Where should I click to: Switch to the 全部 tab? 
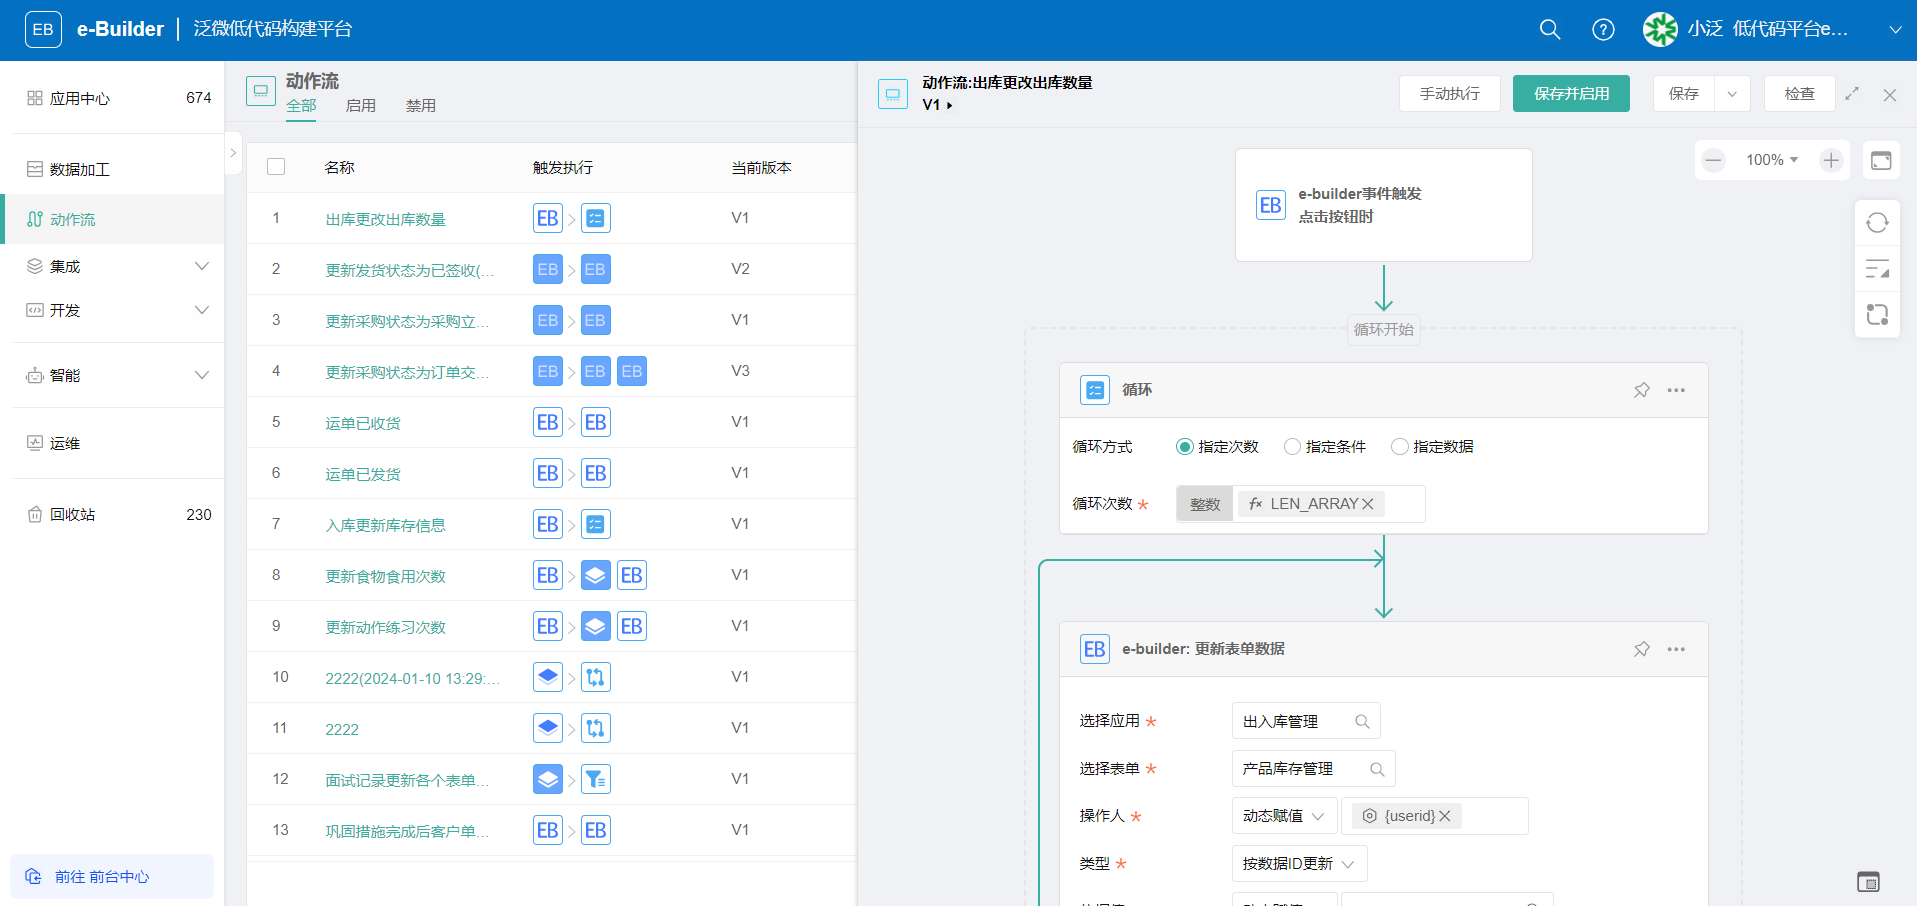point(301,106)
